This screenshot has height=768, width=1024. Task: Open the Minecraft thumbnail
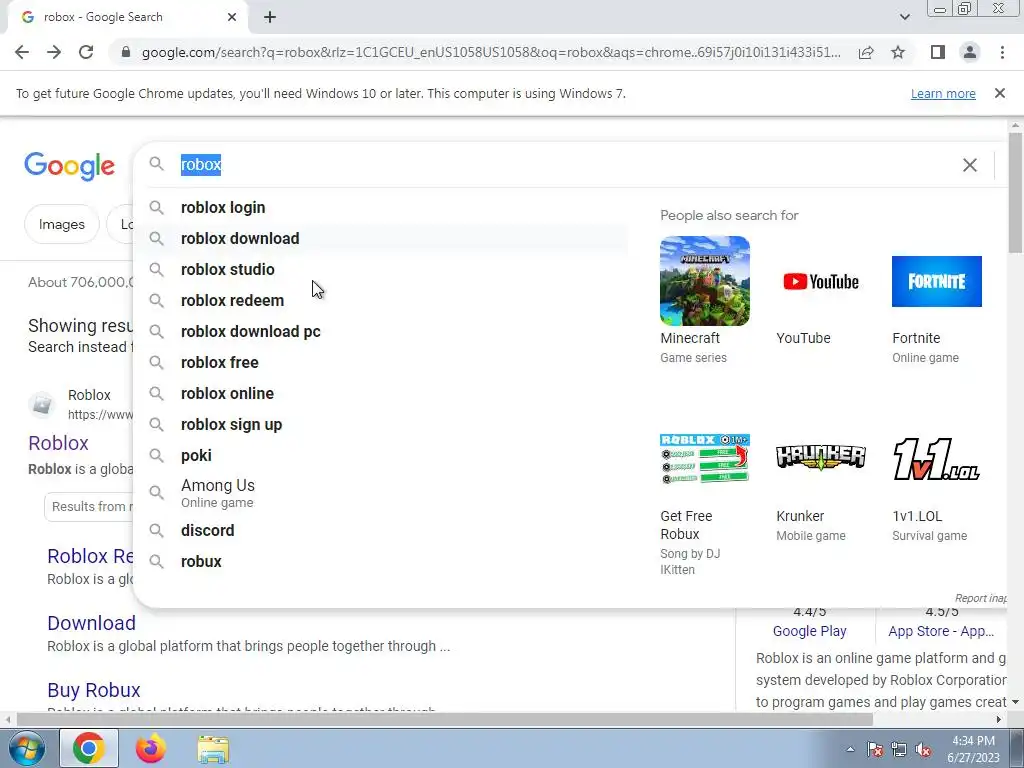[x=705, y=281]
